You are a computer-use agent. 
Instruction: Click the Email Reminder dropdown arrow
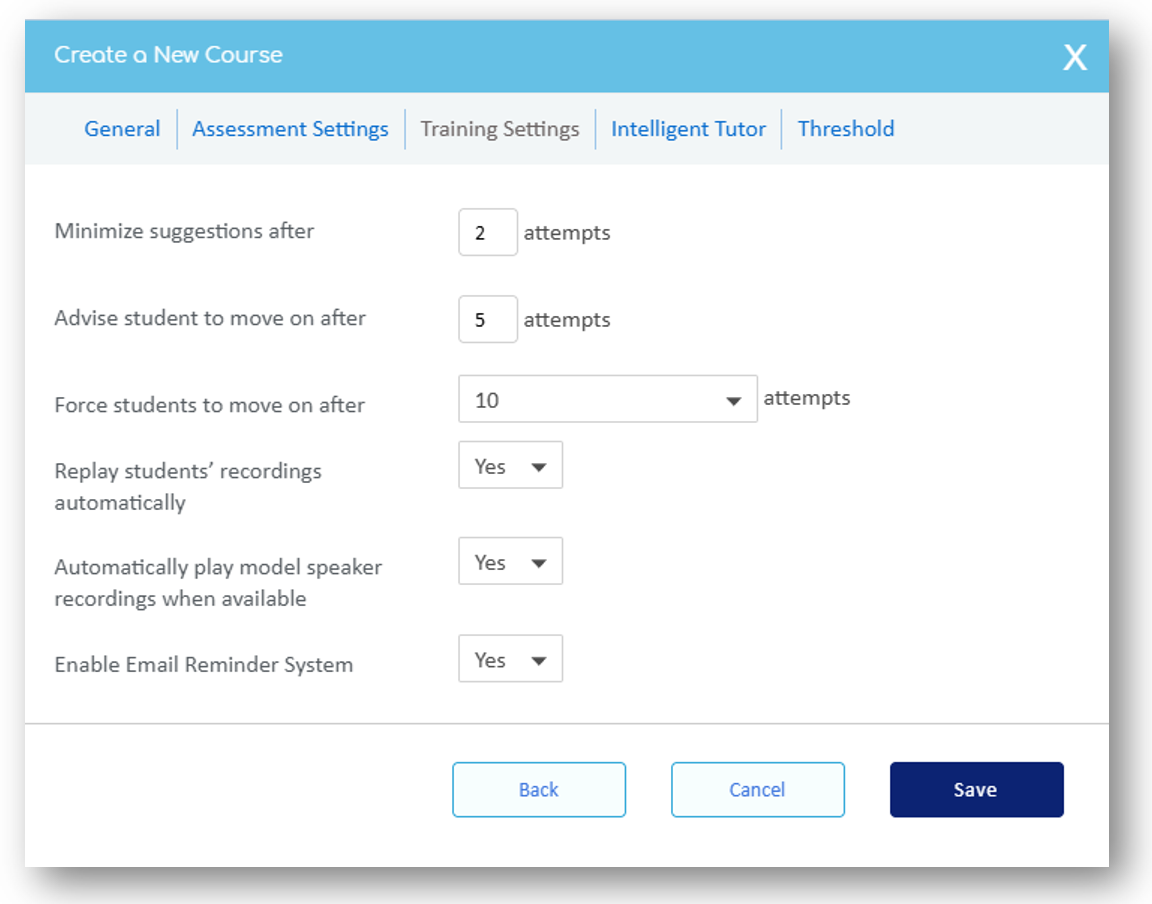click(539, 661)
